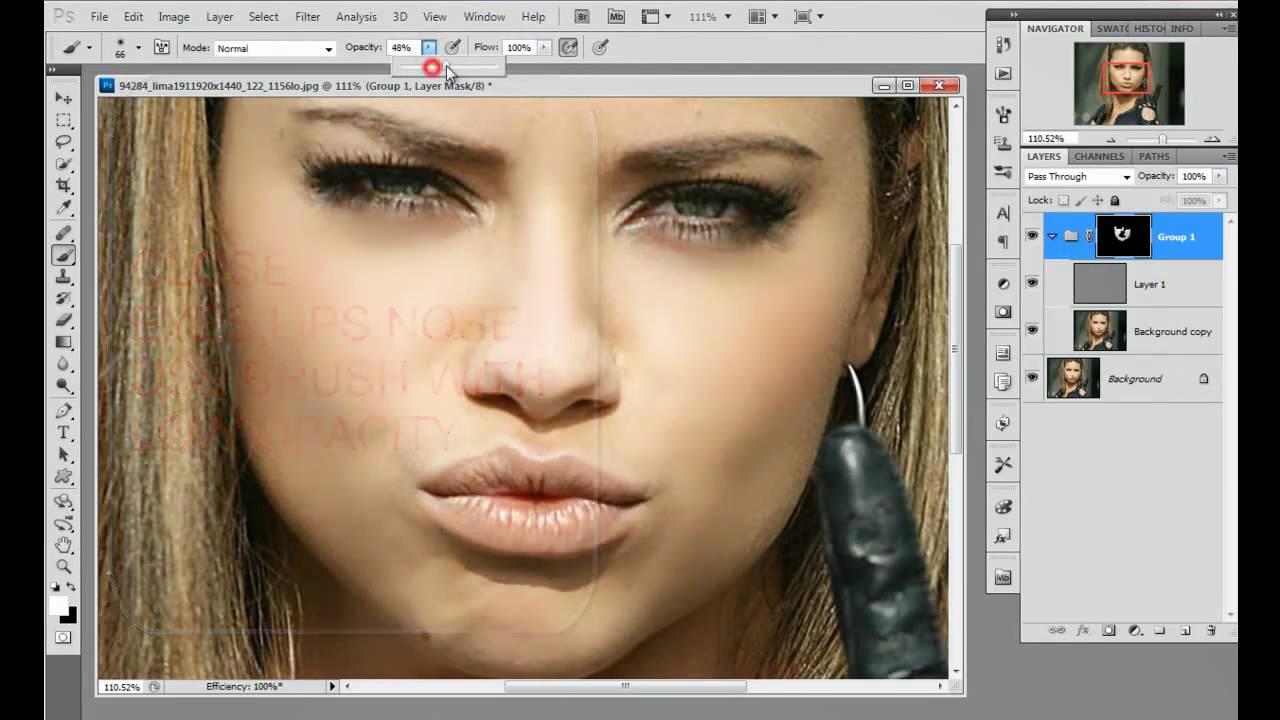Enable airbrush mode in options bar
This screenshot has height=720, width=1280.
coord(569,47)
